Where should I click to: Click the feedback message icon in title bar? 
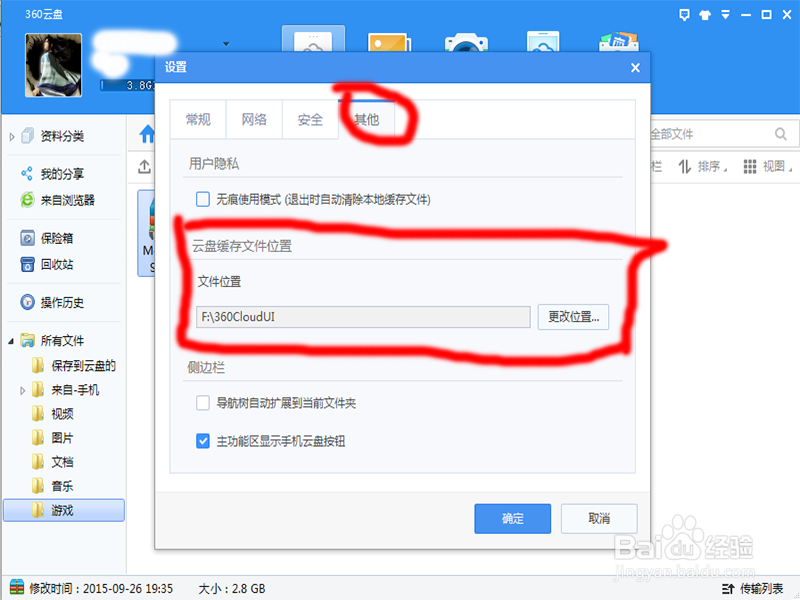[684, 14]
